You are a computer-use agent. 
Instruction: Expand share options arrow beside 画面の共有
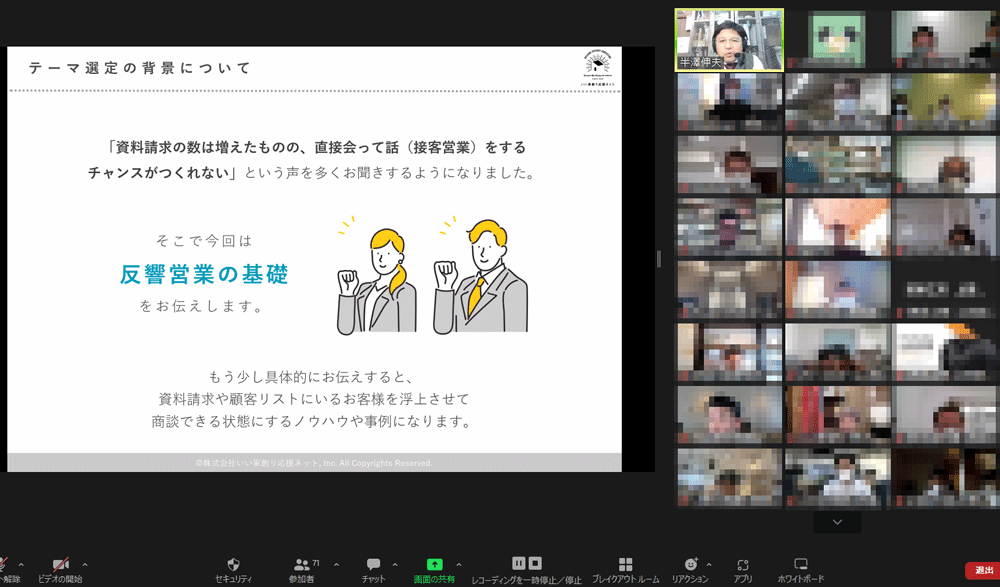pos(459,564)
